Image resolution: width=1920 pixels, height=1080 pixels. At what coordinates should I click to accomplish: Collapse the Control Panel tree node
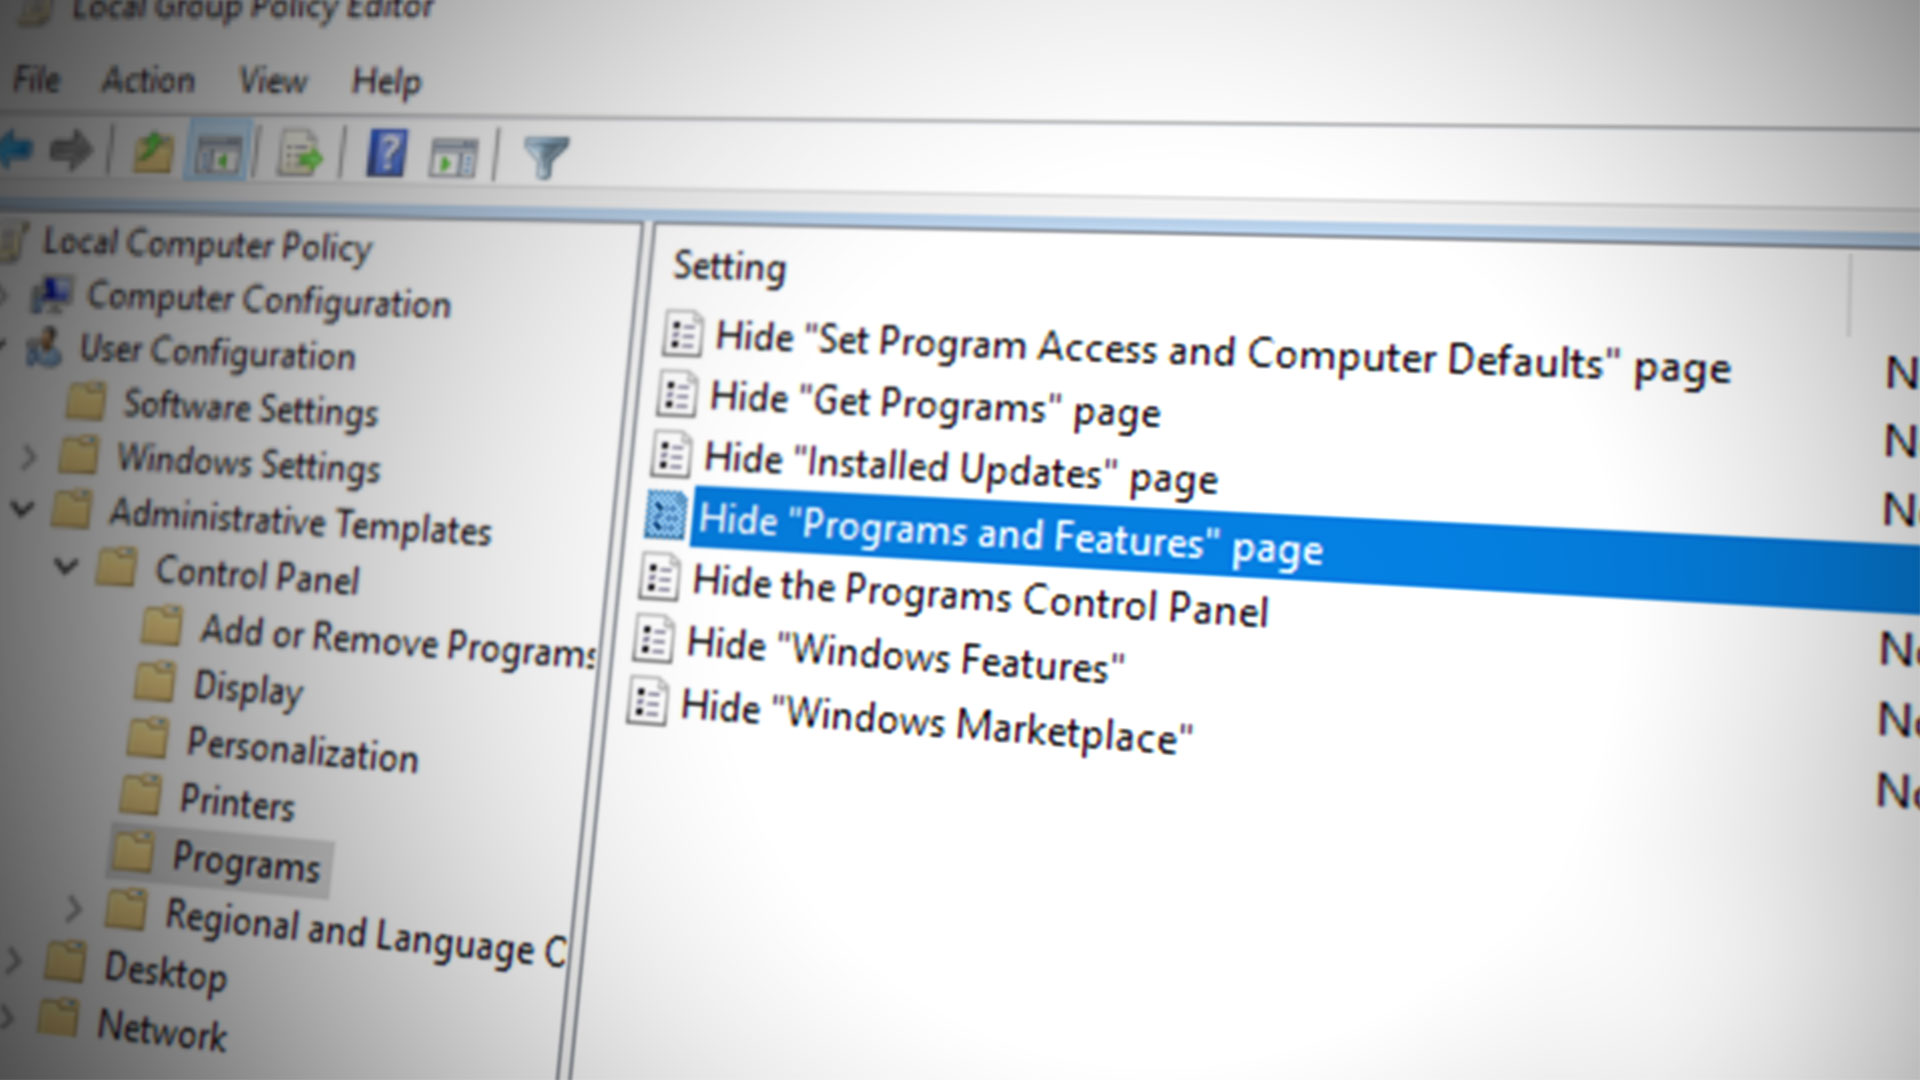66,567
